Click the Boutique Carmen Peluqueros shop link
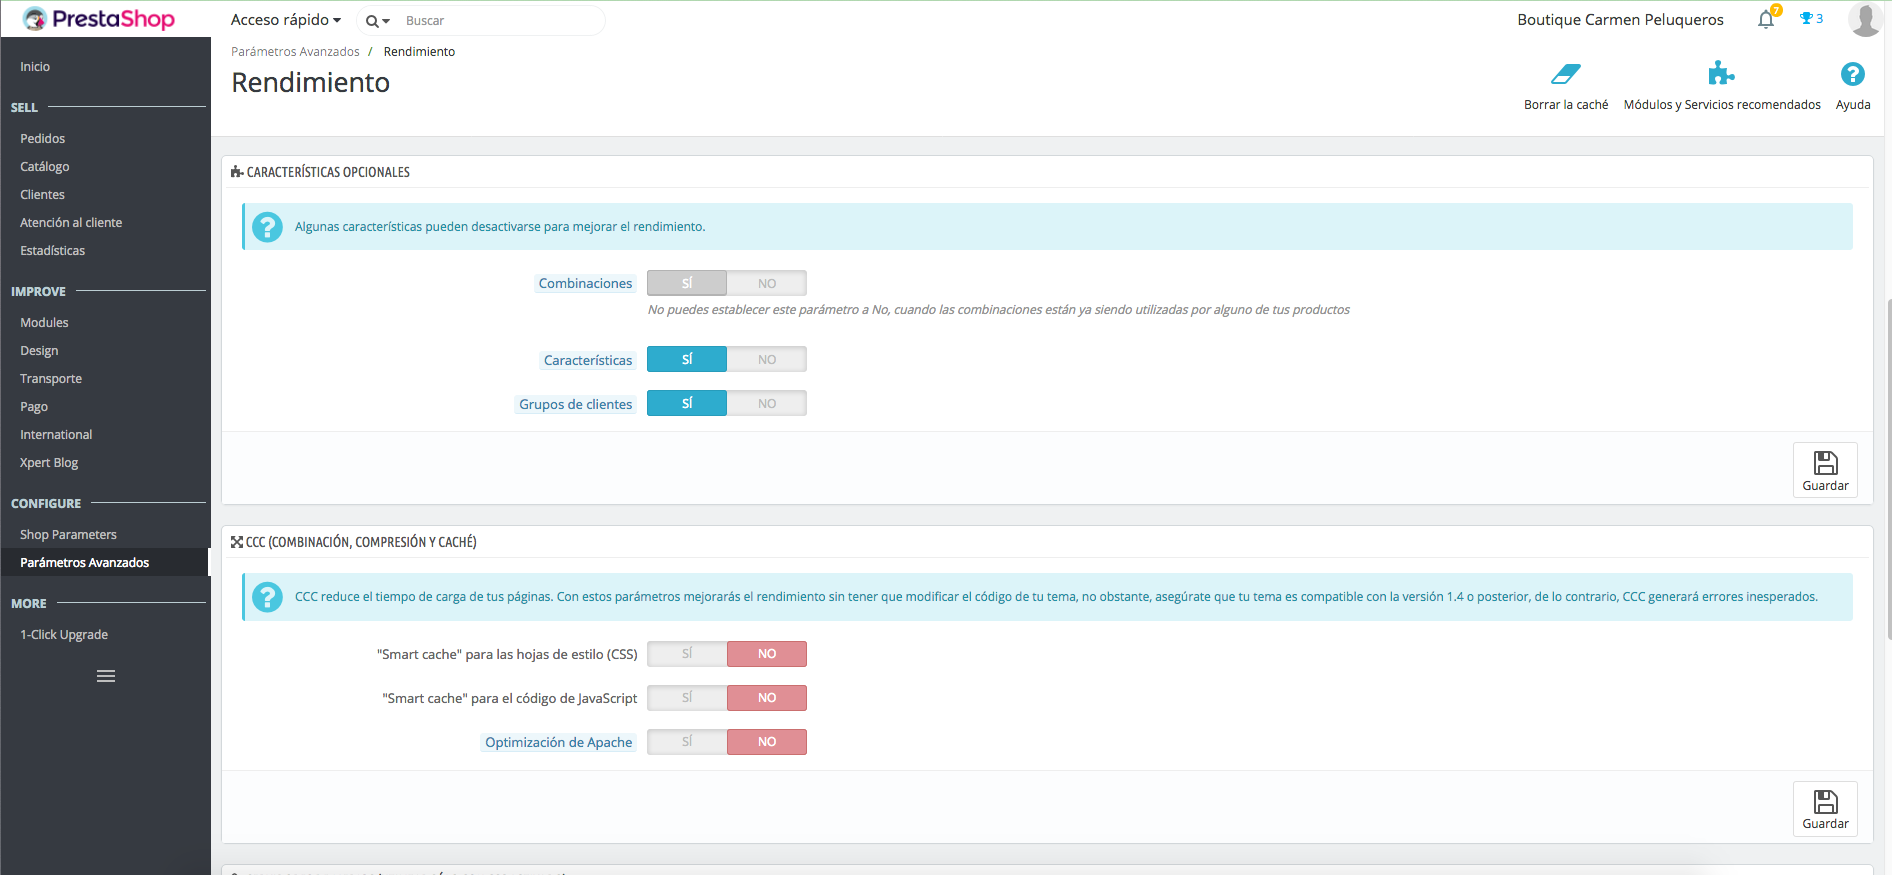 pyautogui.click(x=1620, y=20)
